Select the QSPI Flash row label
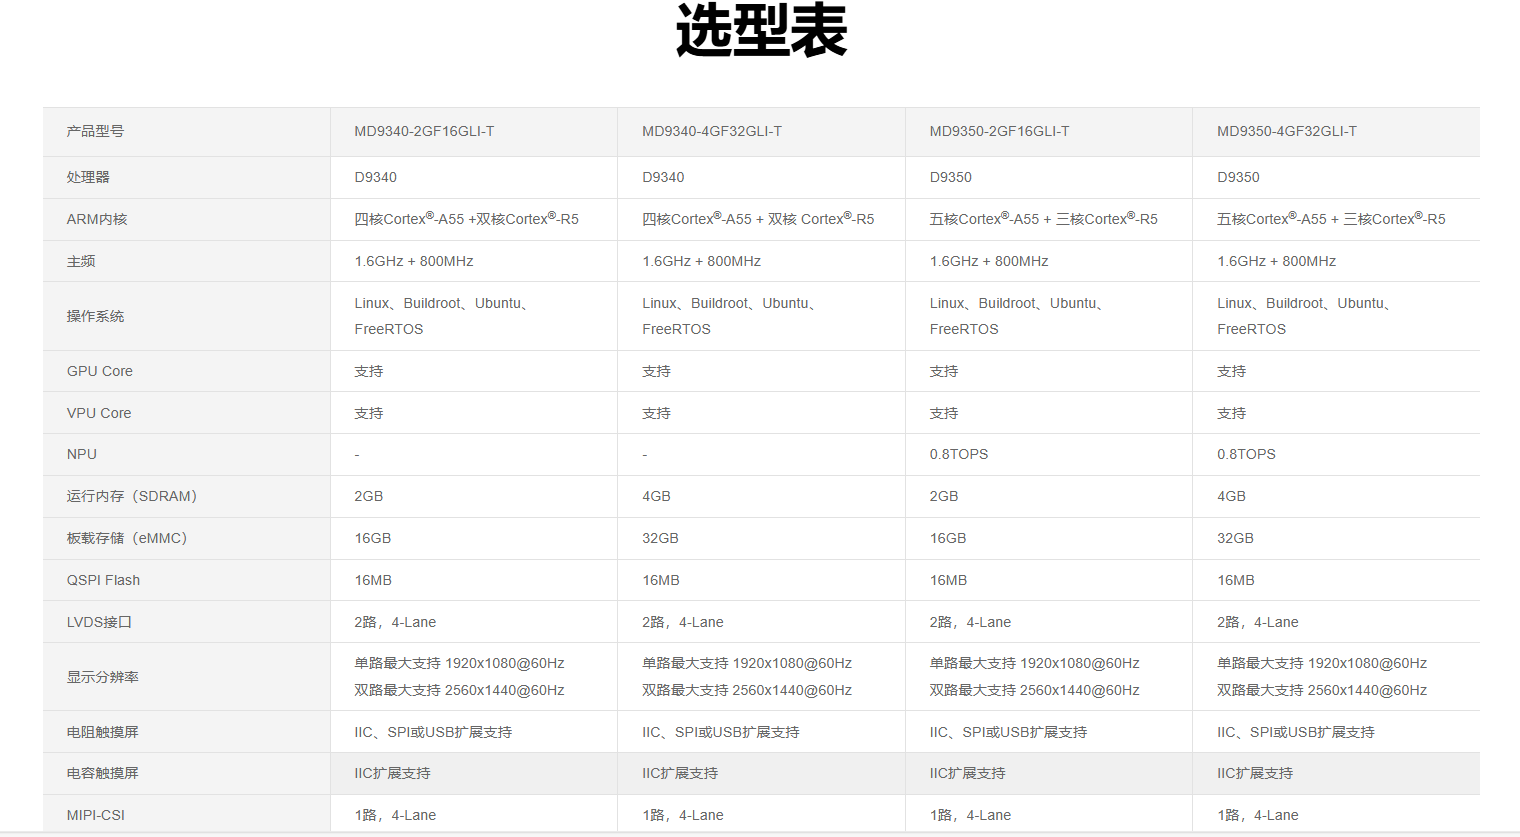 click(103, 580)
